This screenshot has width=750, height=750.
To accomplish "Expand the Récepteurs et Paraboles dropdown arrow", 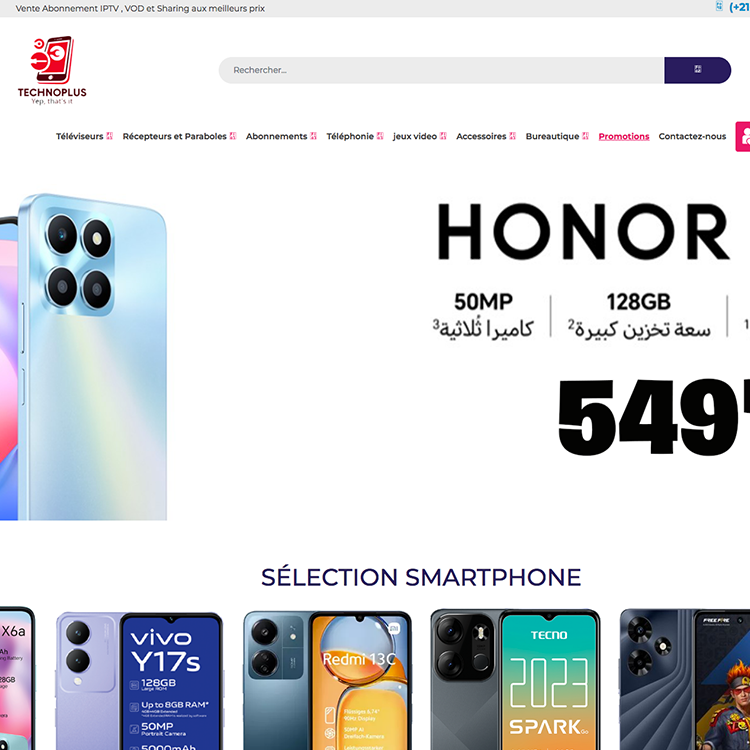I will coord(233,136).
